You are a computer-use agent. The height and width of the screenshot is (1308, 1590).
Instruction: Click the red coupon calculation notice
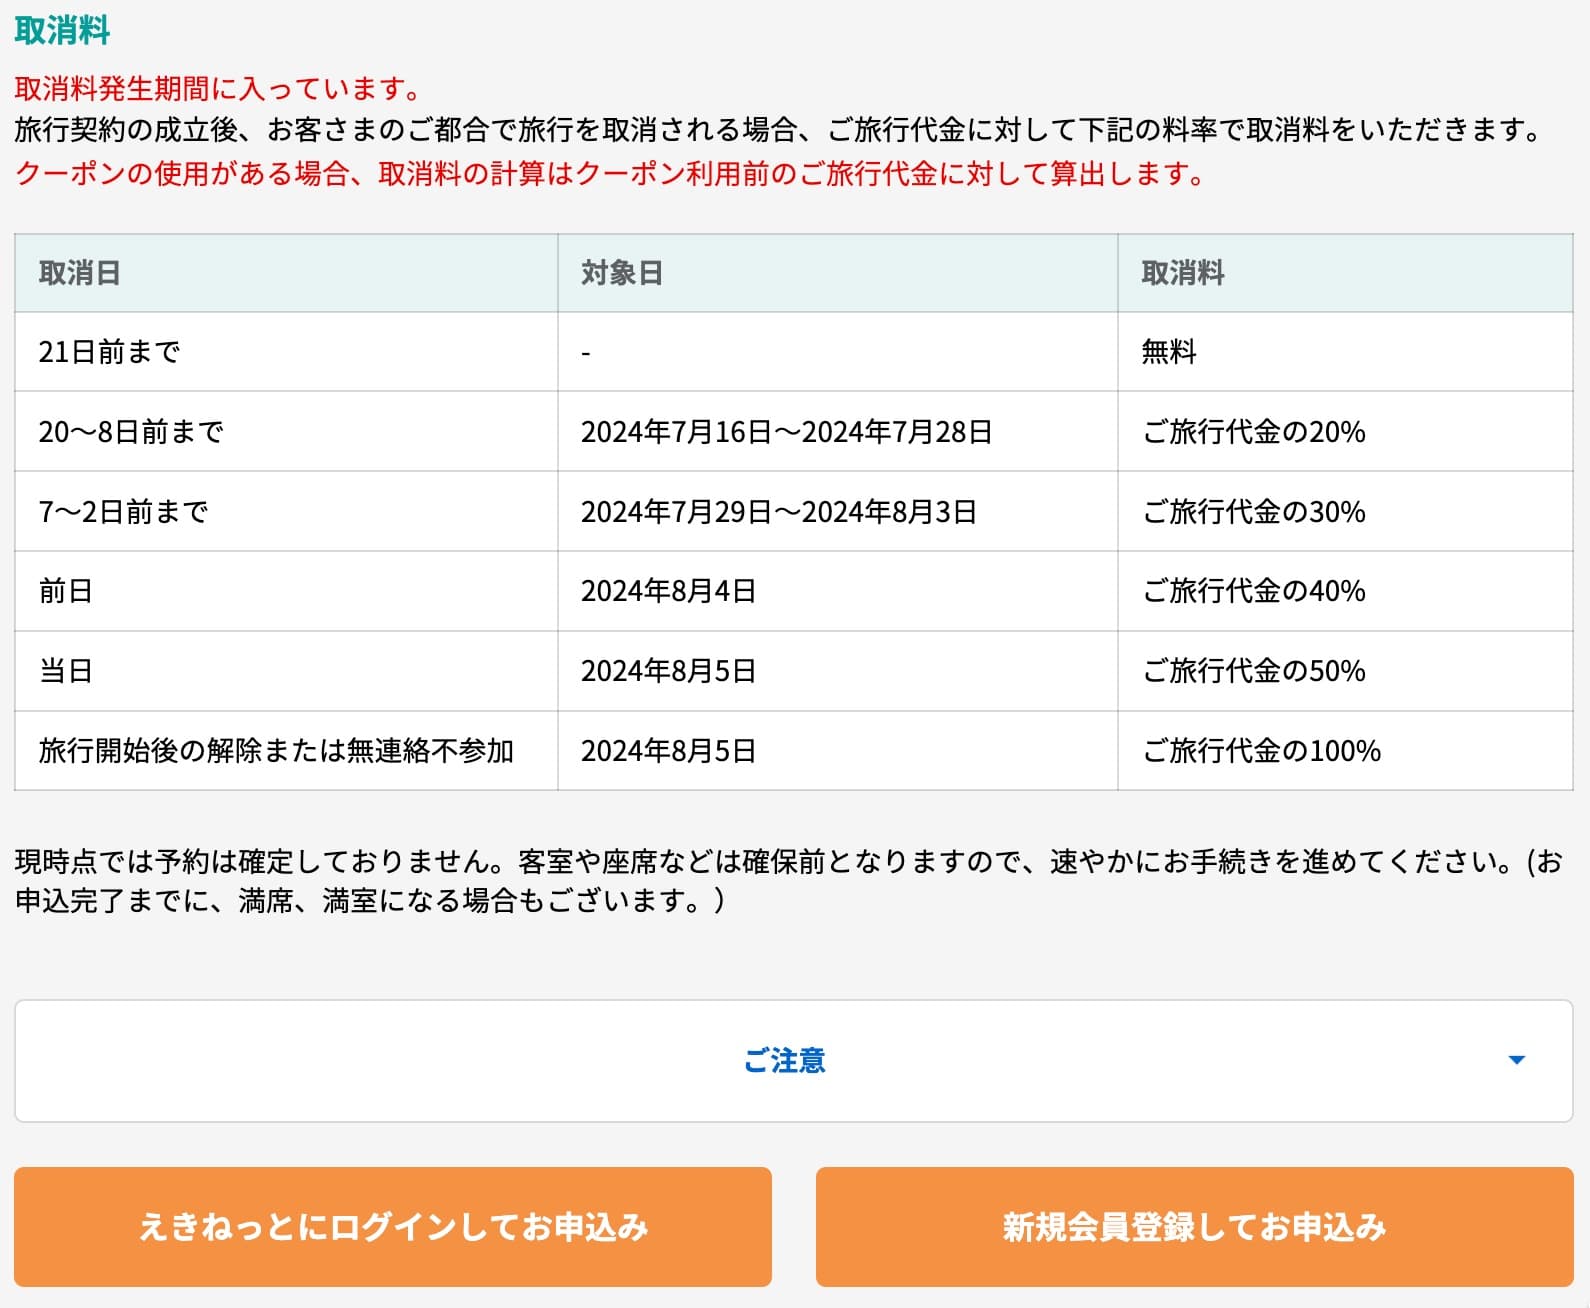click(610, 174)
